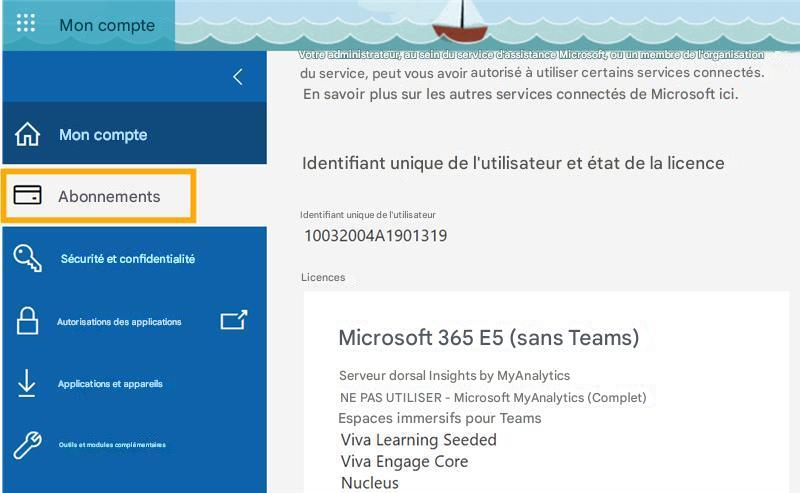Collapse the sidebar with the chevron arrow
Viewport: 800px width, 493px height.
tap(238, 77)
